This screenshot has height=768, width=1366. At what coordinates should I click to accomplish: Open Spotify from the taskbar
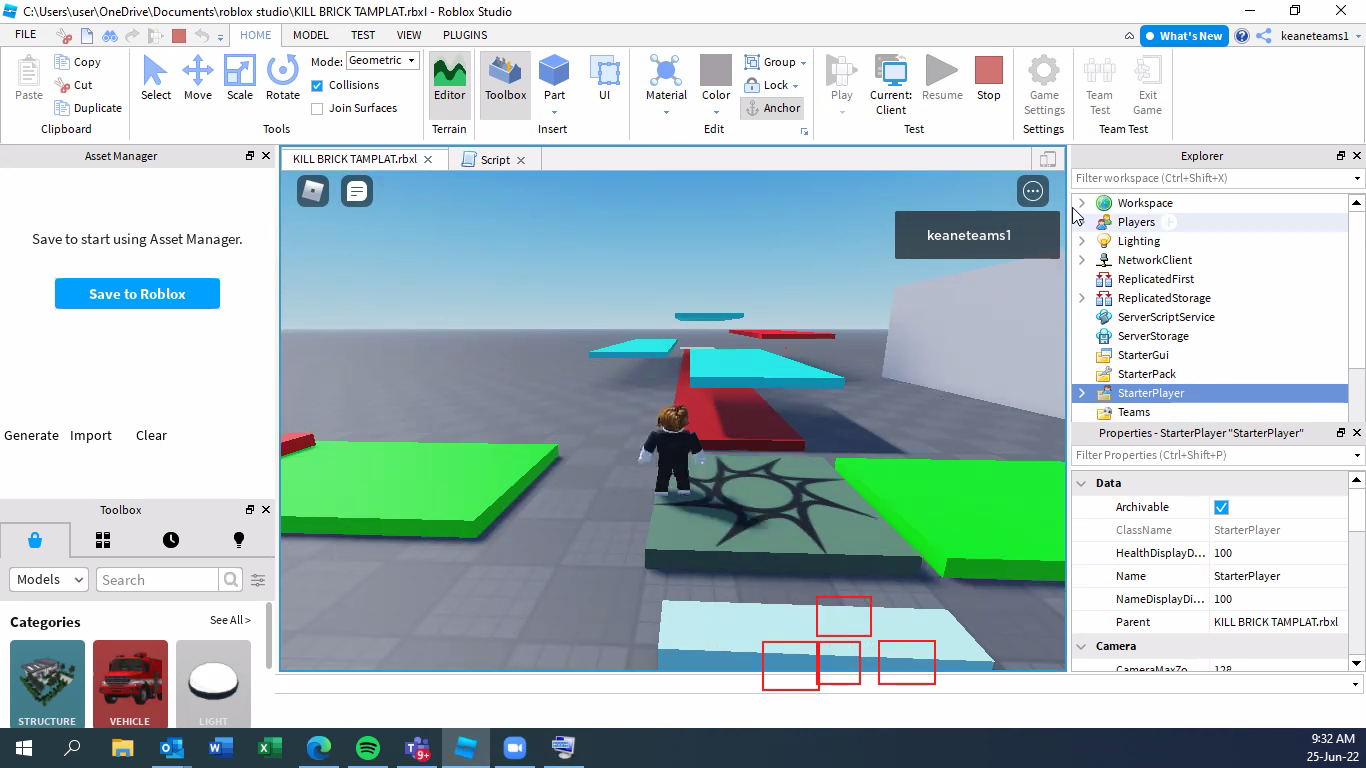coord(367,748)
